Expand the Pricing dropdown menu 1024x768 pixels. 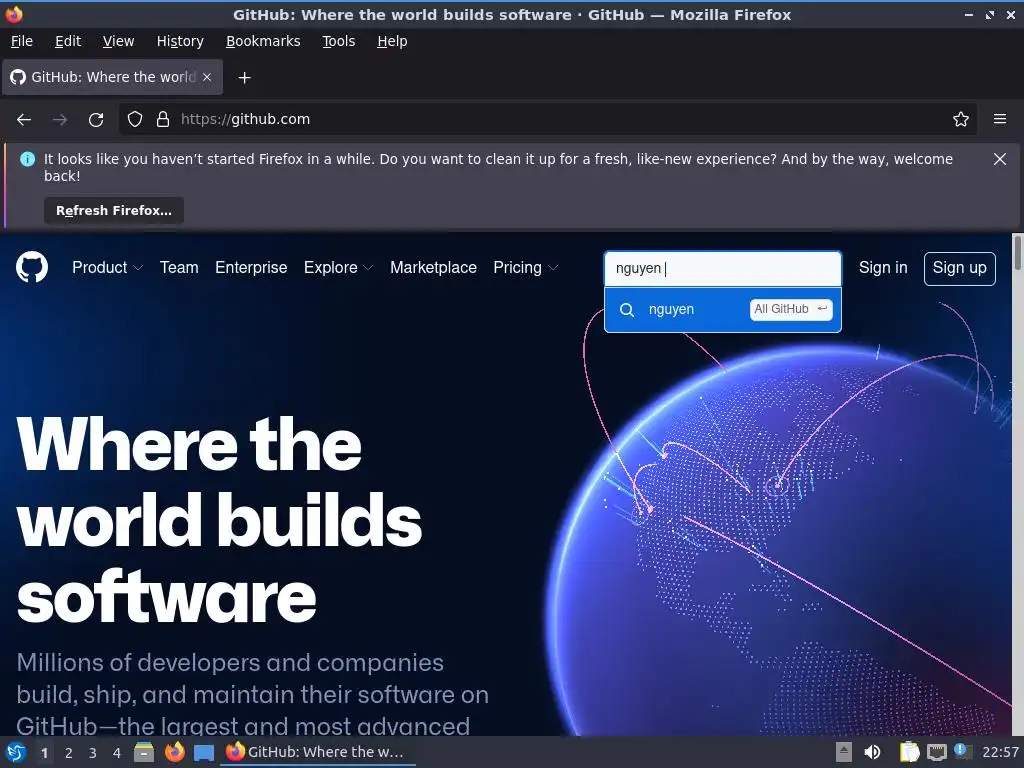point(526,268)
